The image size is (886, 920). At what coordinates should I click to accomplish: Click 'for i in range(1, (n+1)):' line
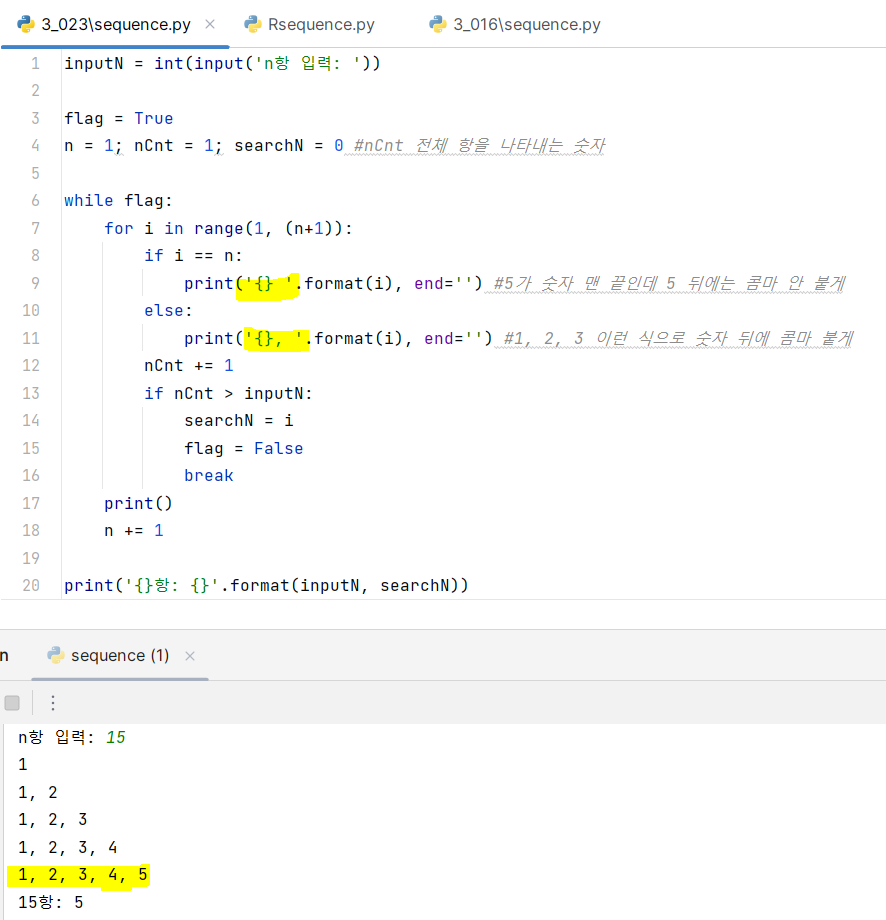click(228, 228)
